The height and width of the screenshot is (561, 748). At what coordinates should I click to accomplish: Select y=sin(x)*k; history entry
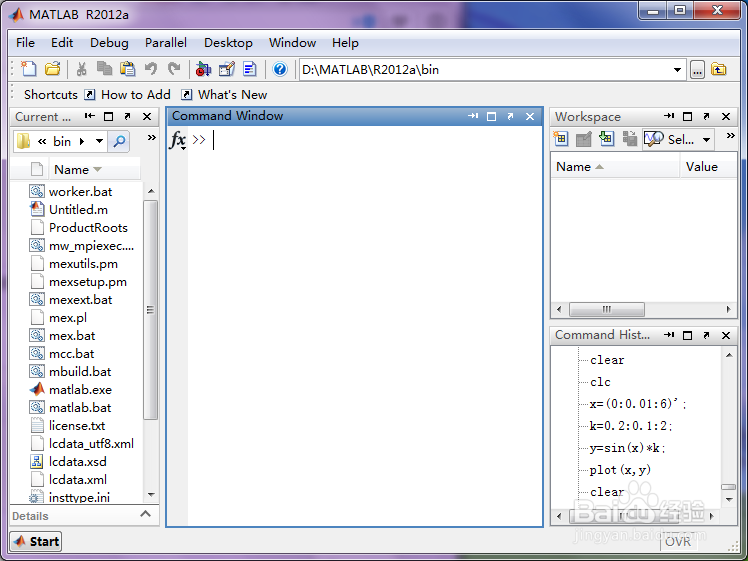click(x=627, y=448)
